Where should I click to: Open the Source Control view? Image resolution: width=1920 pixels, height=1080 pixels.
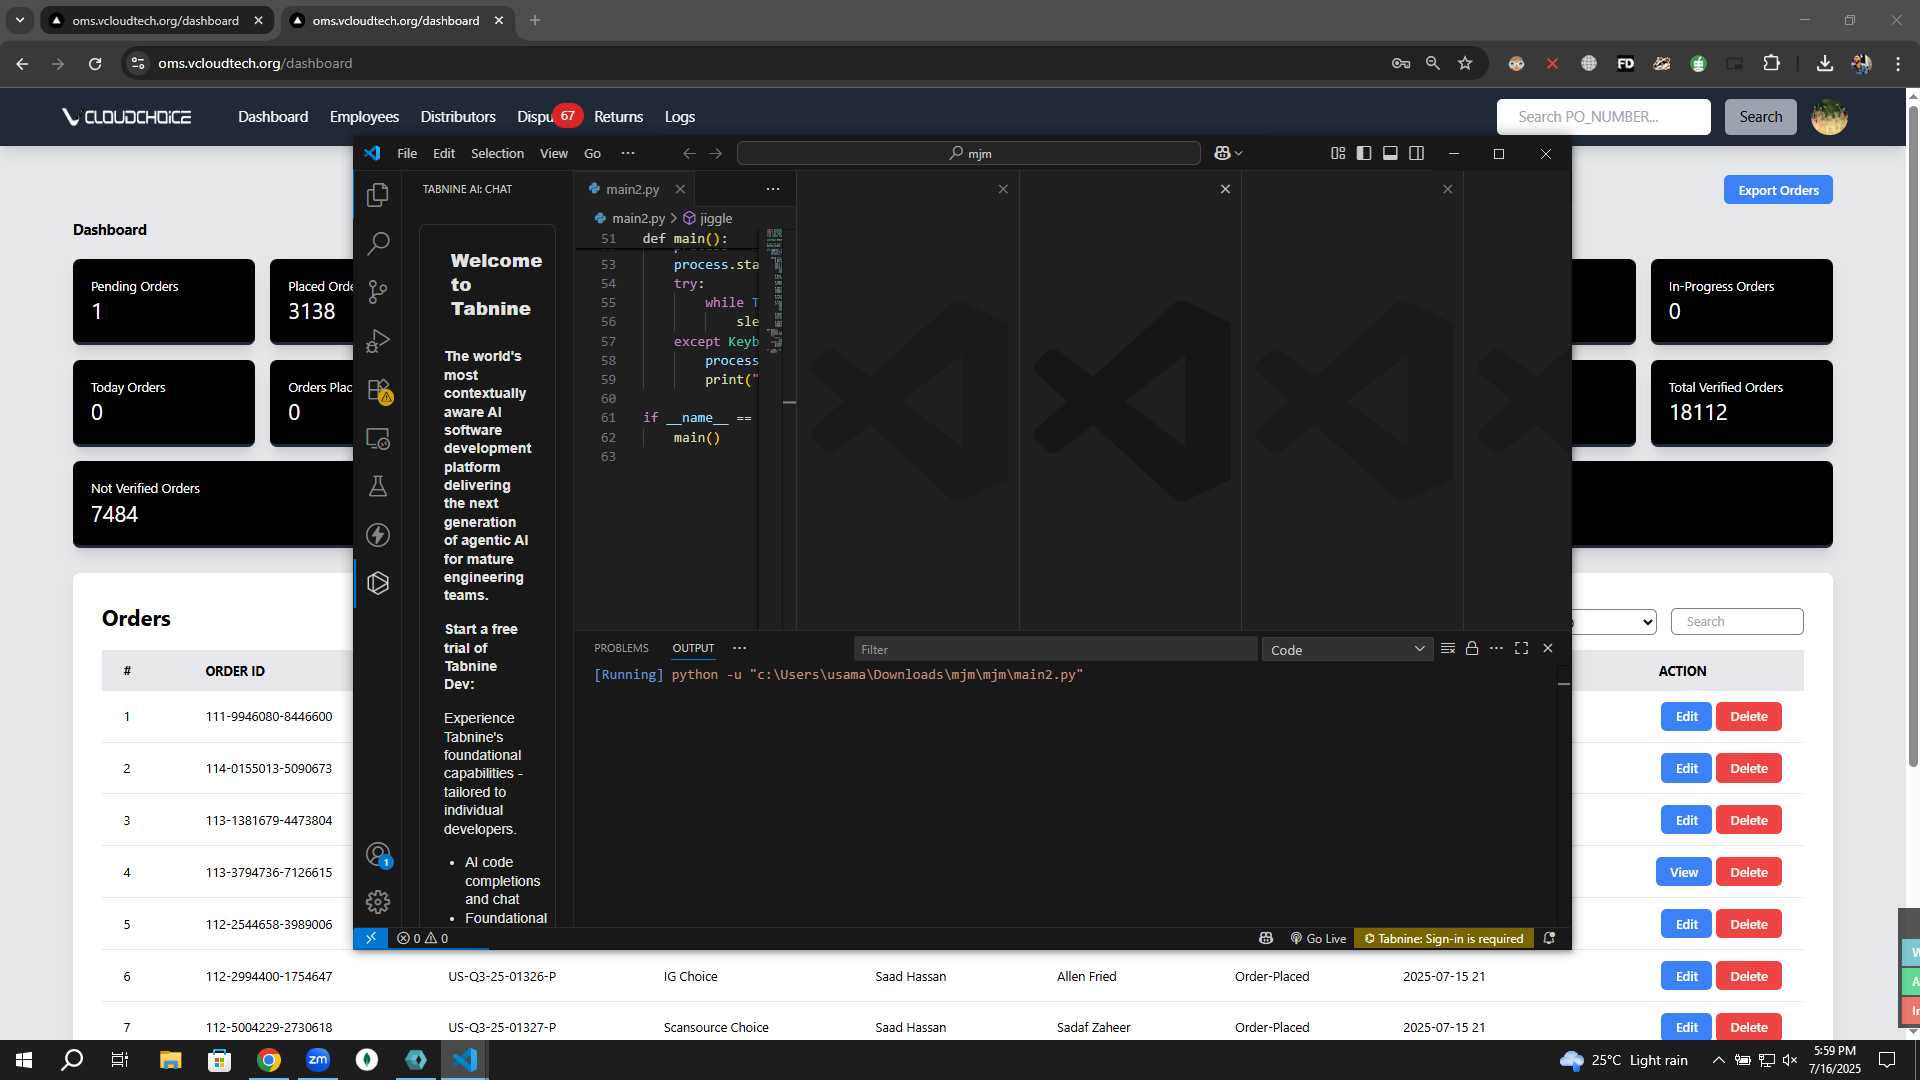coord(378,292)
